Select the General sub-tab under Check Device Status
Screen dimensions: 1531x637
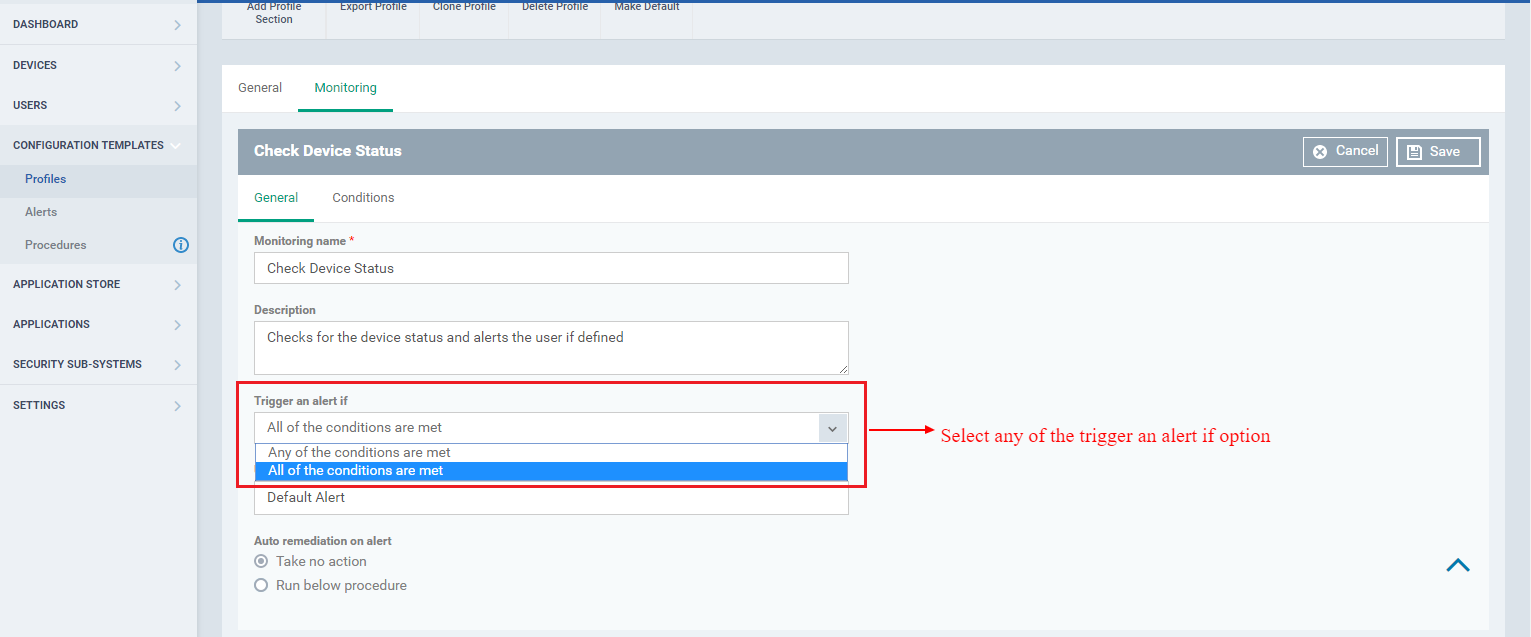(276, 198)
